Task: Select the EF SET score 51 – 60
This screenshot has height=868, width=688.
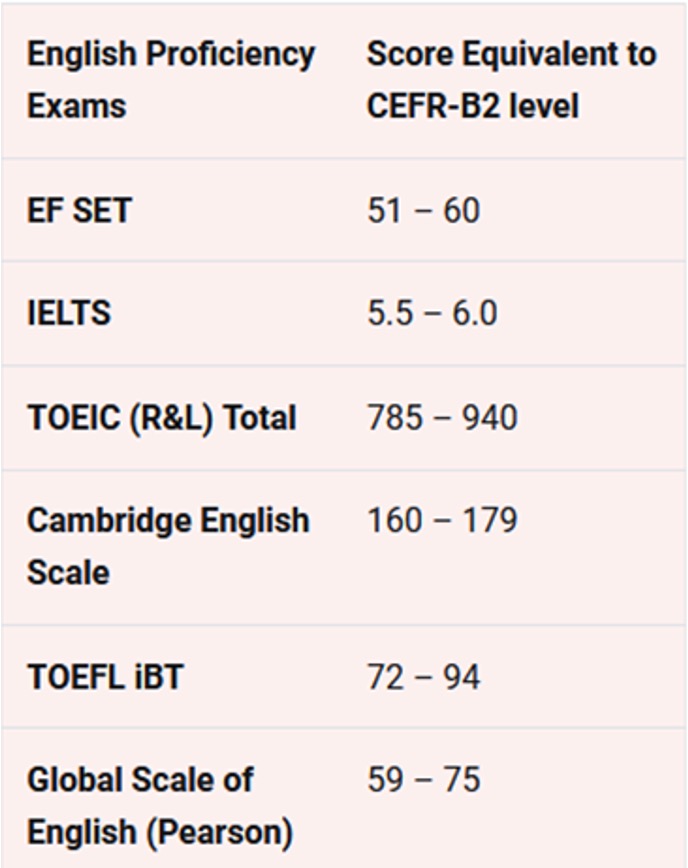Action: (x=423, y=211)
